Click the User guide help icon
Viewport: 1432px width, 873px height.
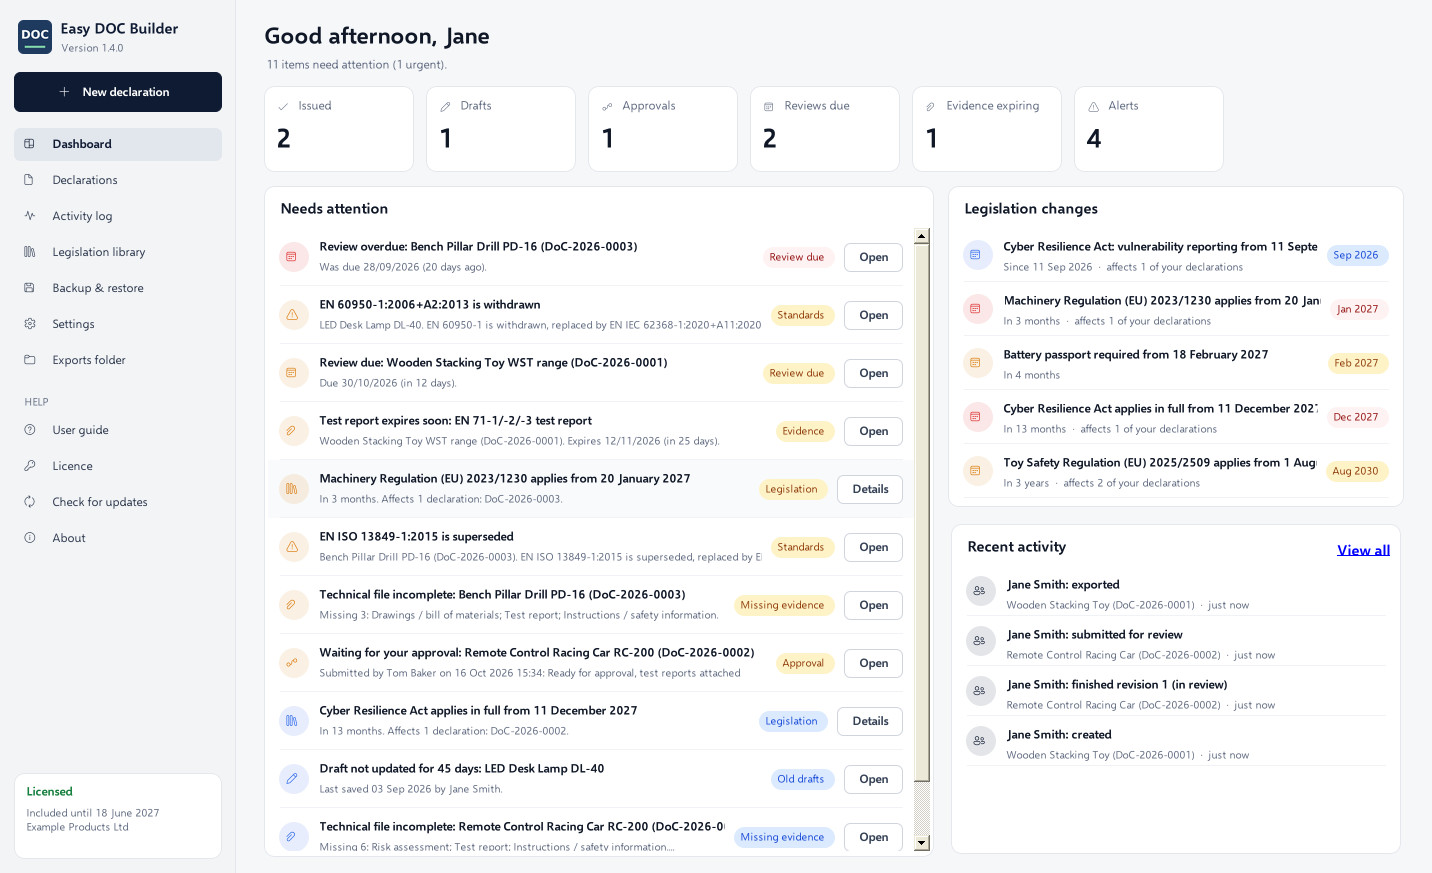[30, 430]
